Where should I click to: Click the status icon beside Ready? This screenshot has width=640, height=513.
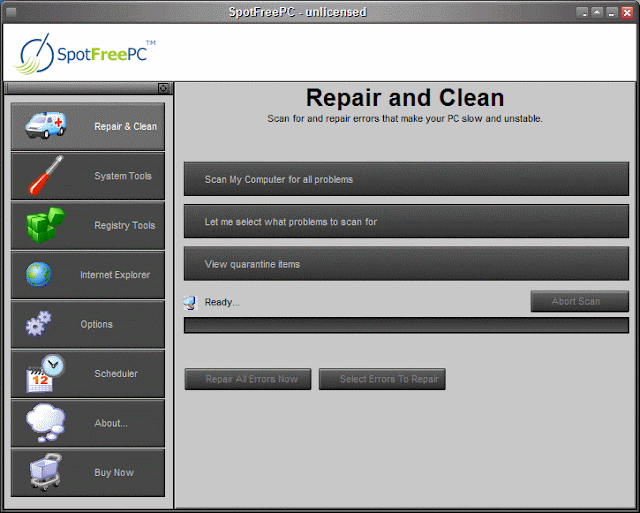[190, 302]
